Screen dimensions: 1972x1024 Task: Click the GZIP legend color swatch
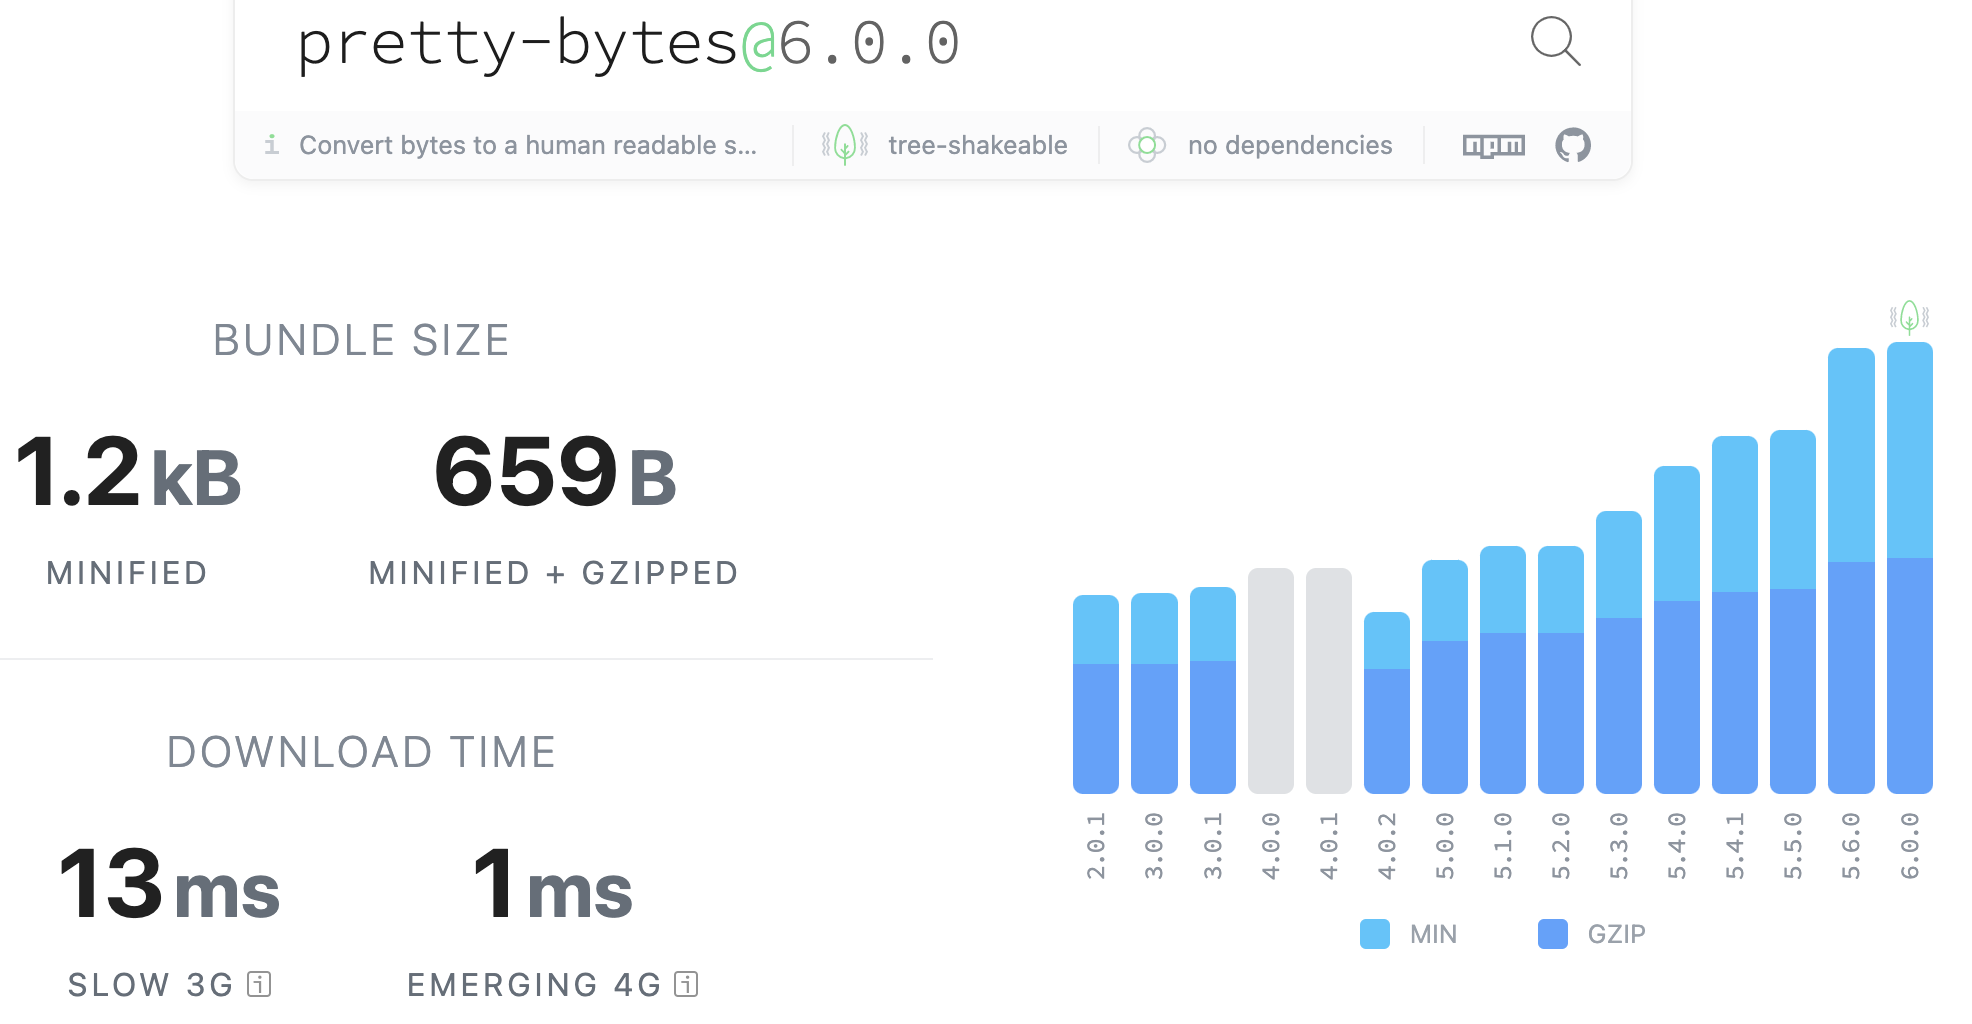(1553, 934)
